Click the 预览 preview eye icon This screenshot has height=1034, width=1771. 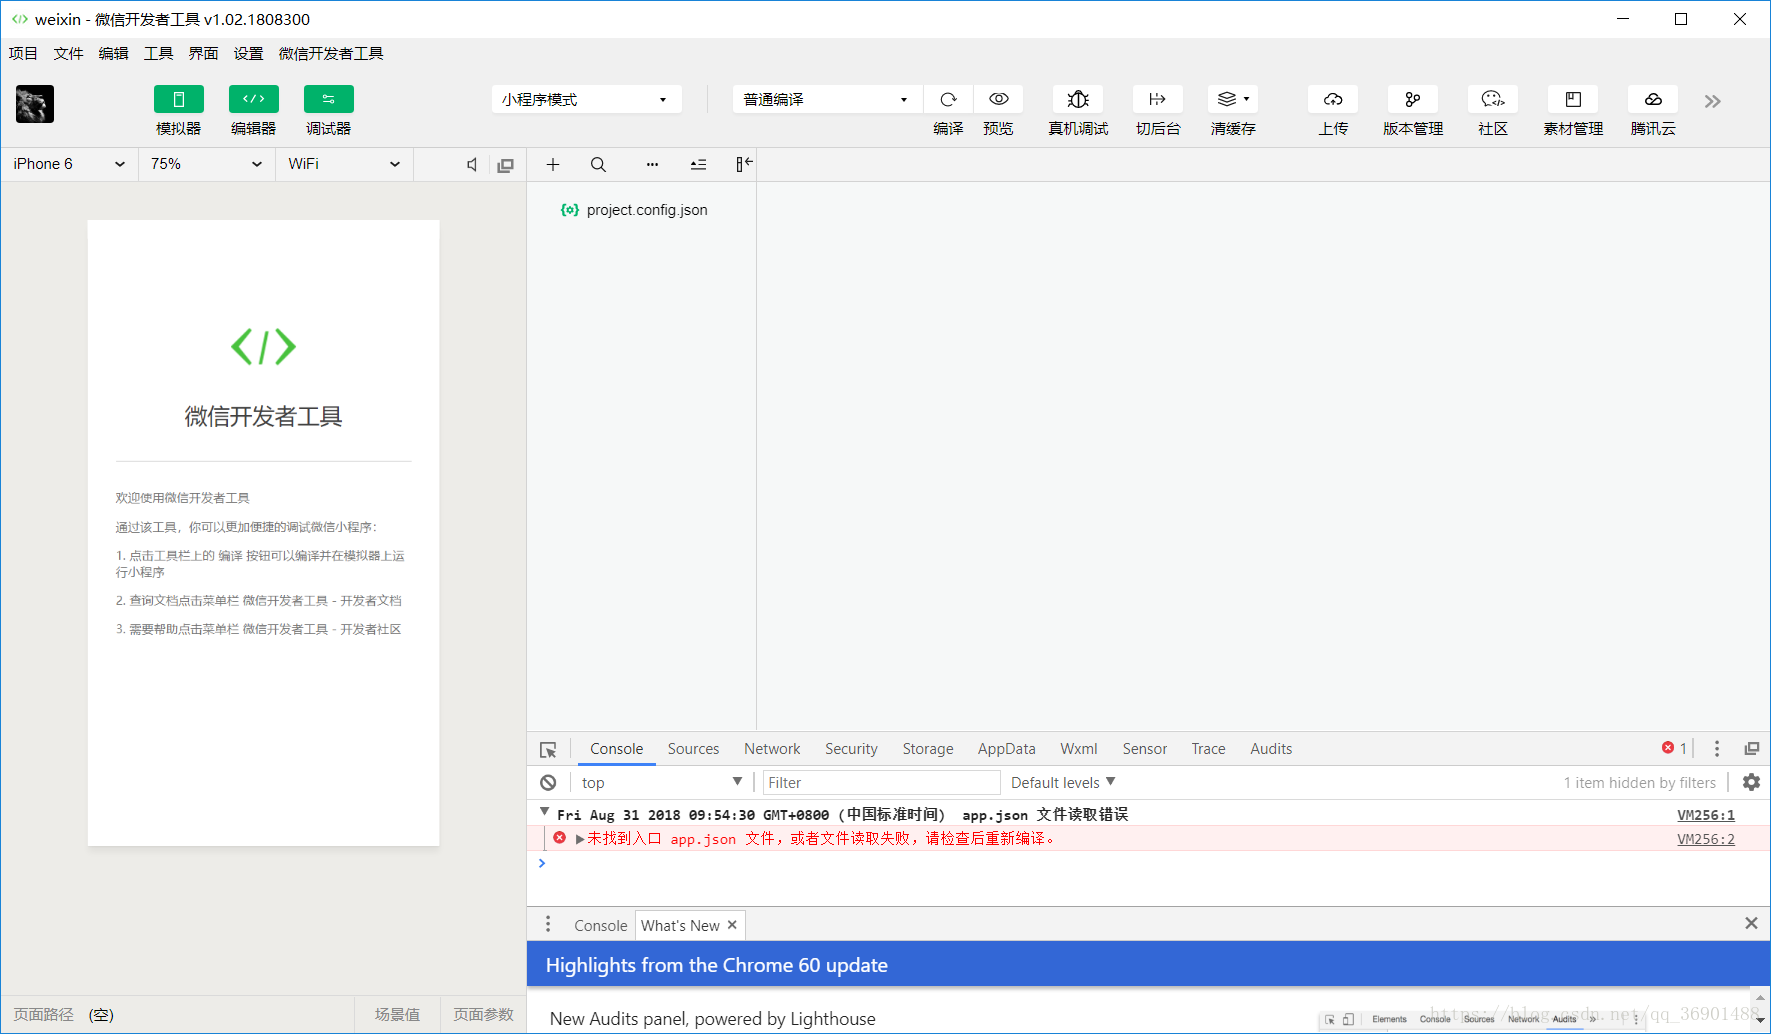click(998, 99)
